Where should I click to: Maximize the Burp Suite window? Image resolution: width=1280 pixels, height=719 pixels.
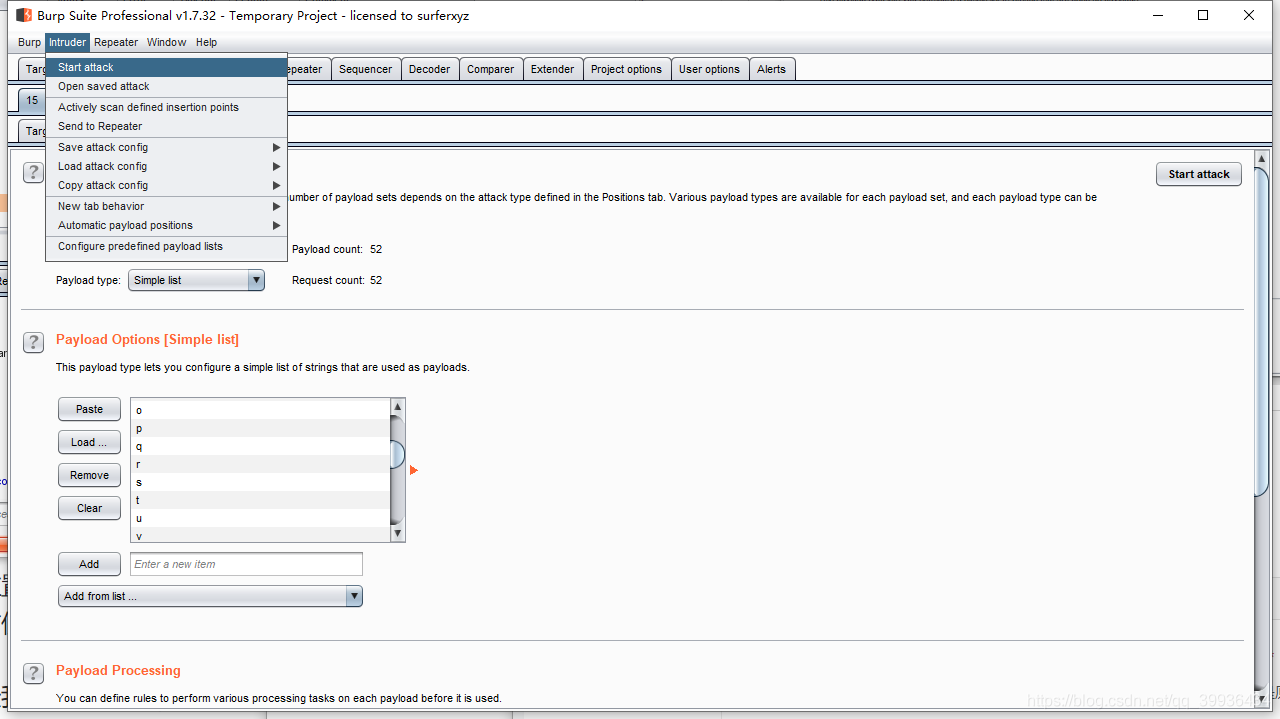[x=1203, y=15]
